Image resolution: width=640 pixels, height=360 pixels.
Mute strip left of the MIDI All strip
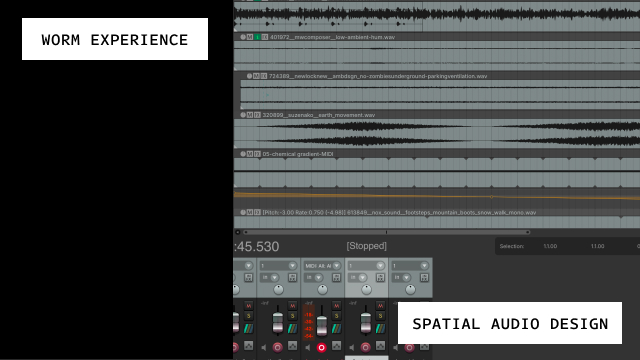[292, 306]
